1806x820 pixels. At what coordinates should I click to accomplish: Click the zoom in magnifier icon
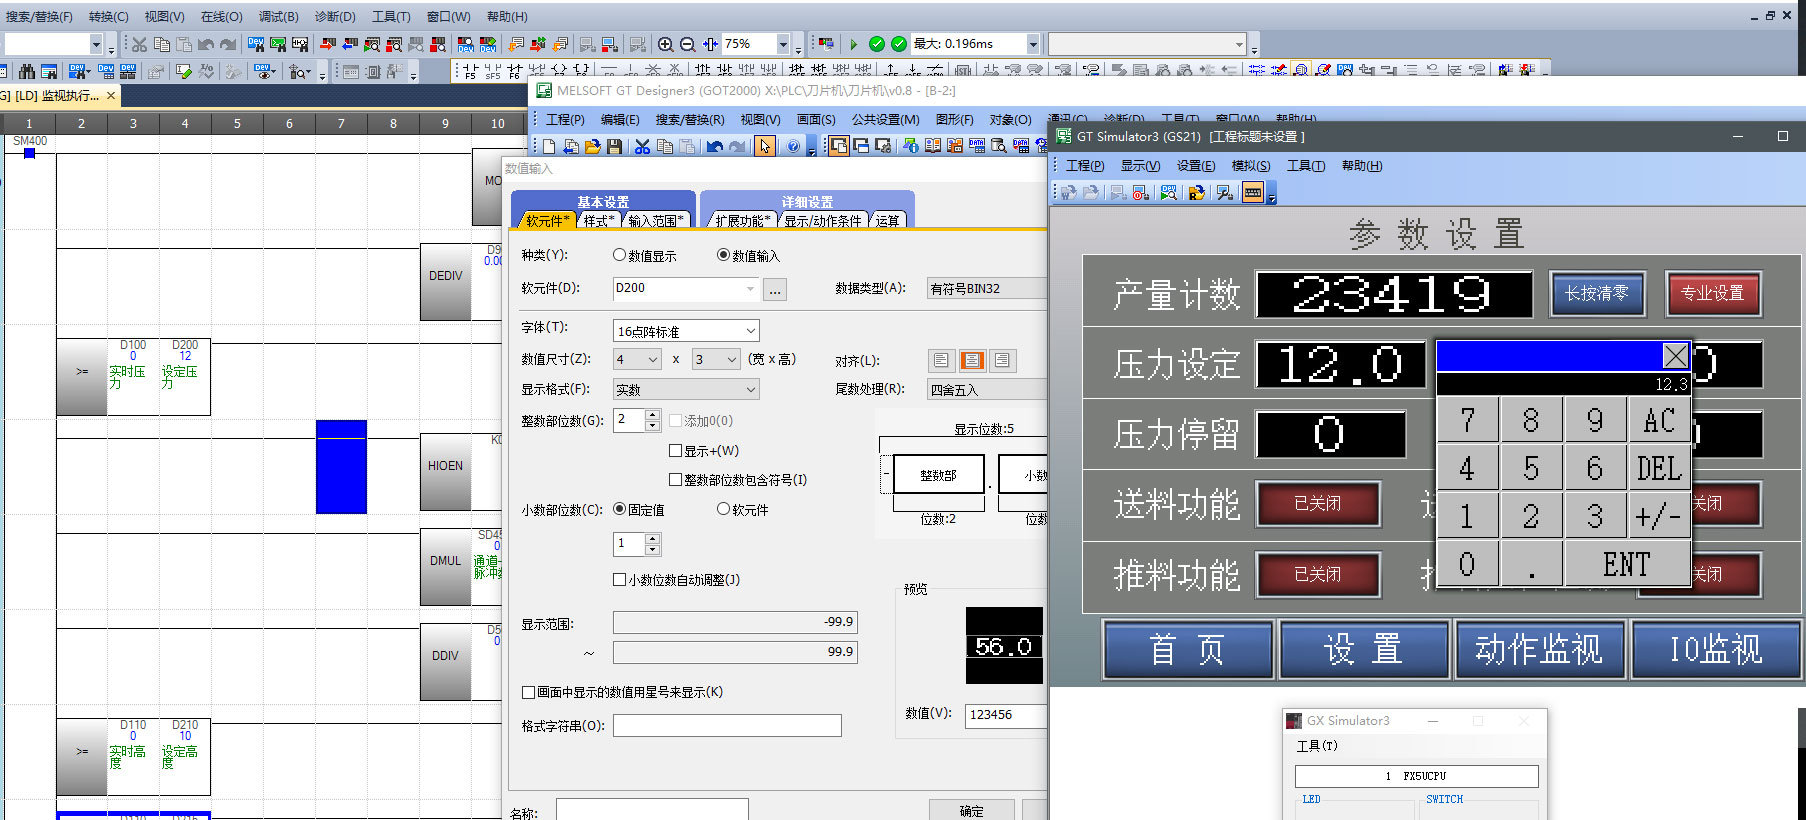(665, 44)
